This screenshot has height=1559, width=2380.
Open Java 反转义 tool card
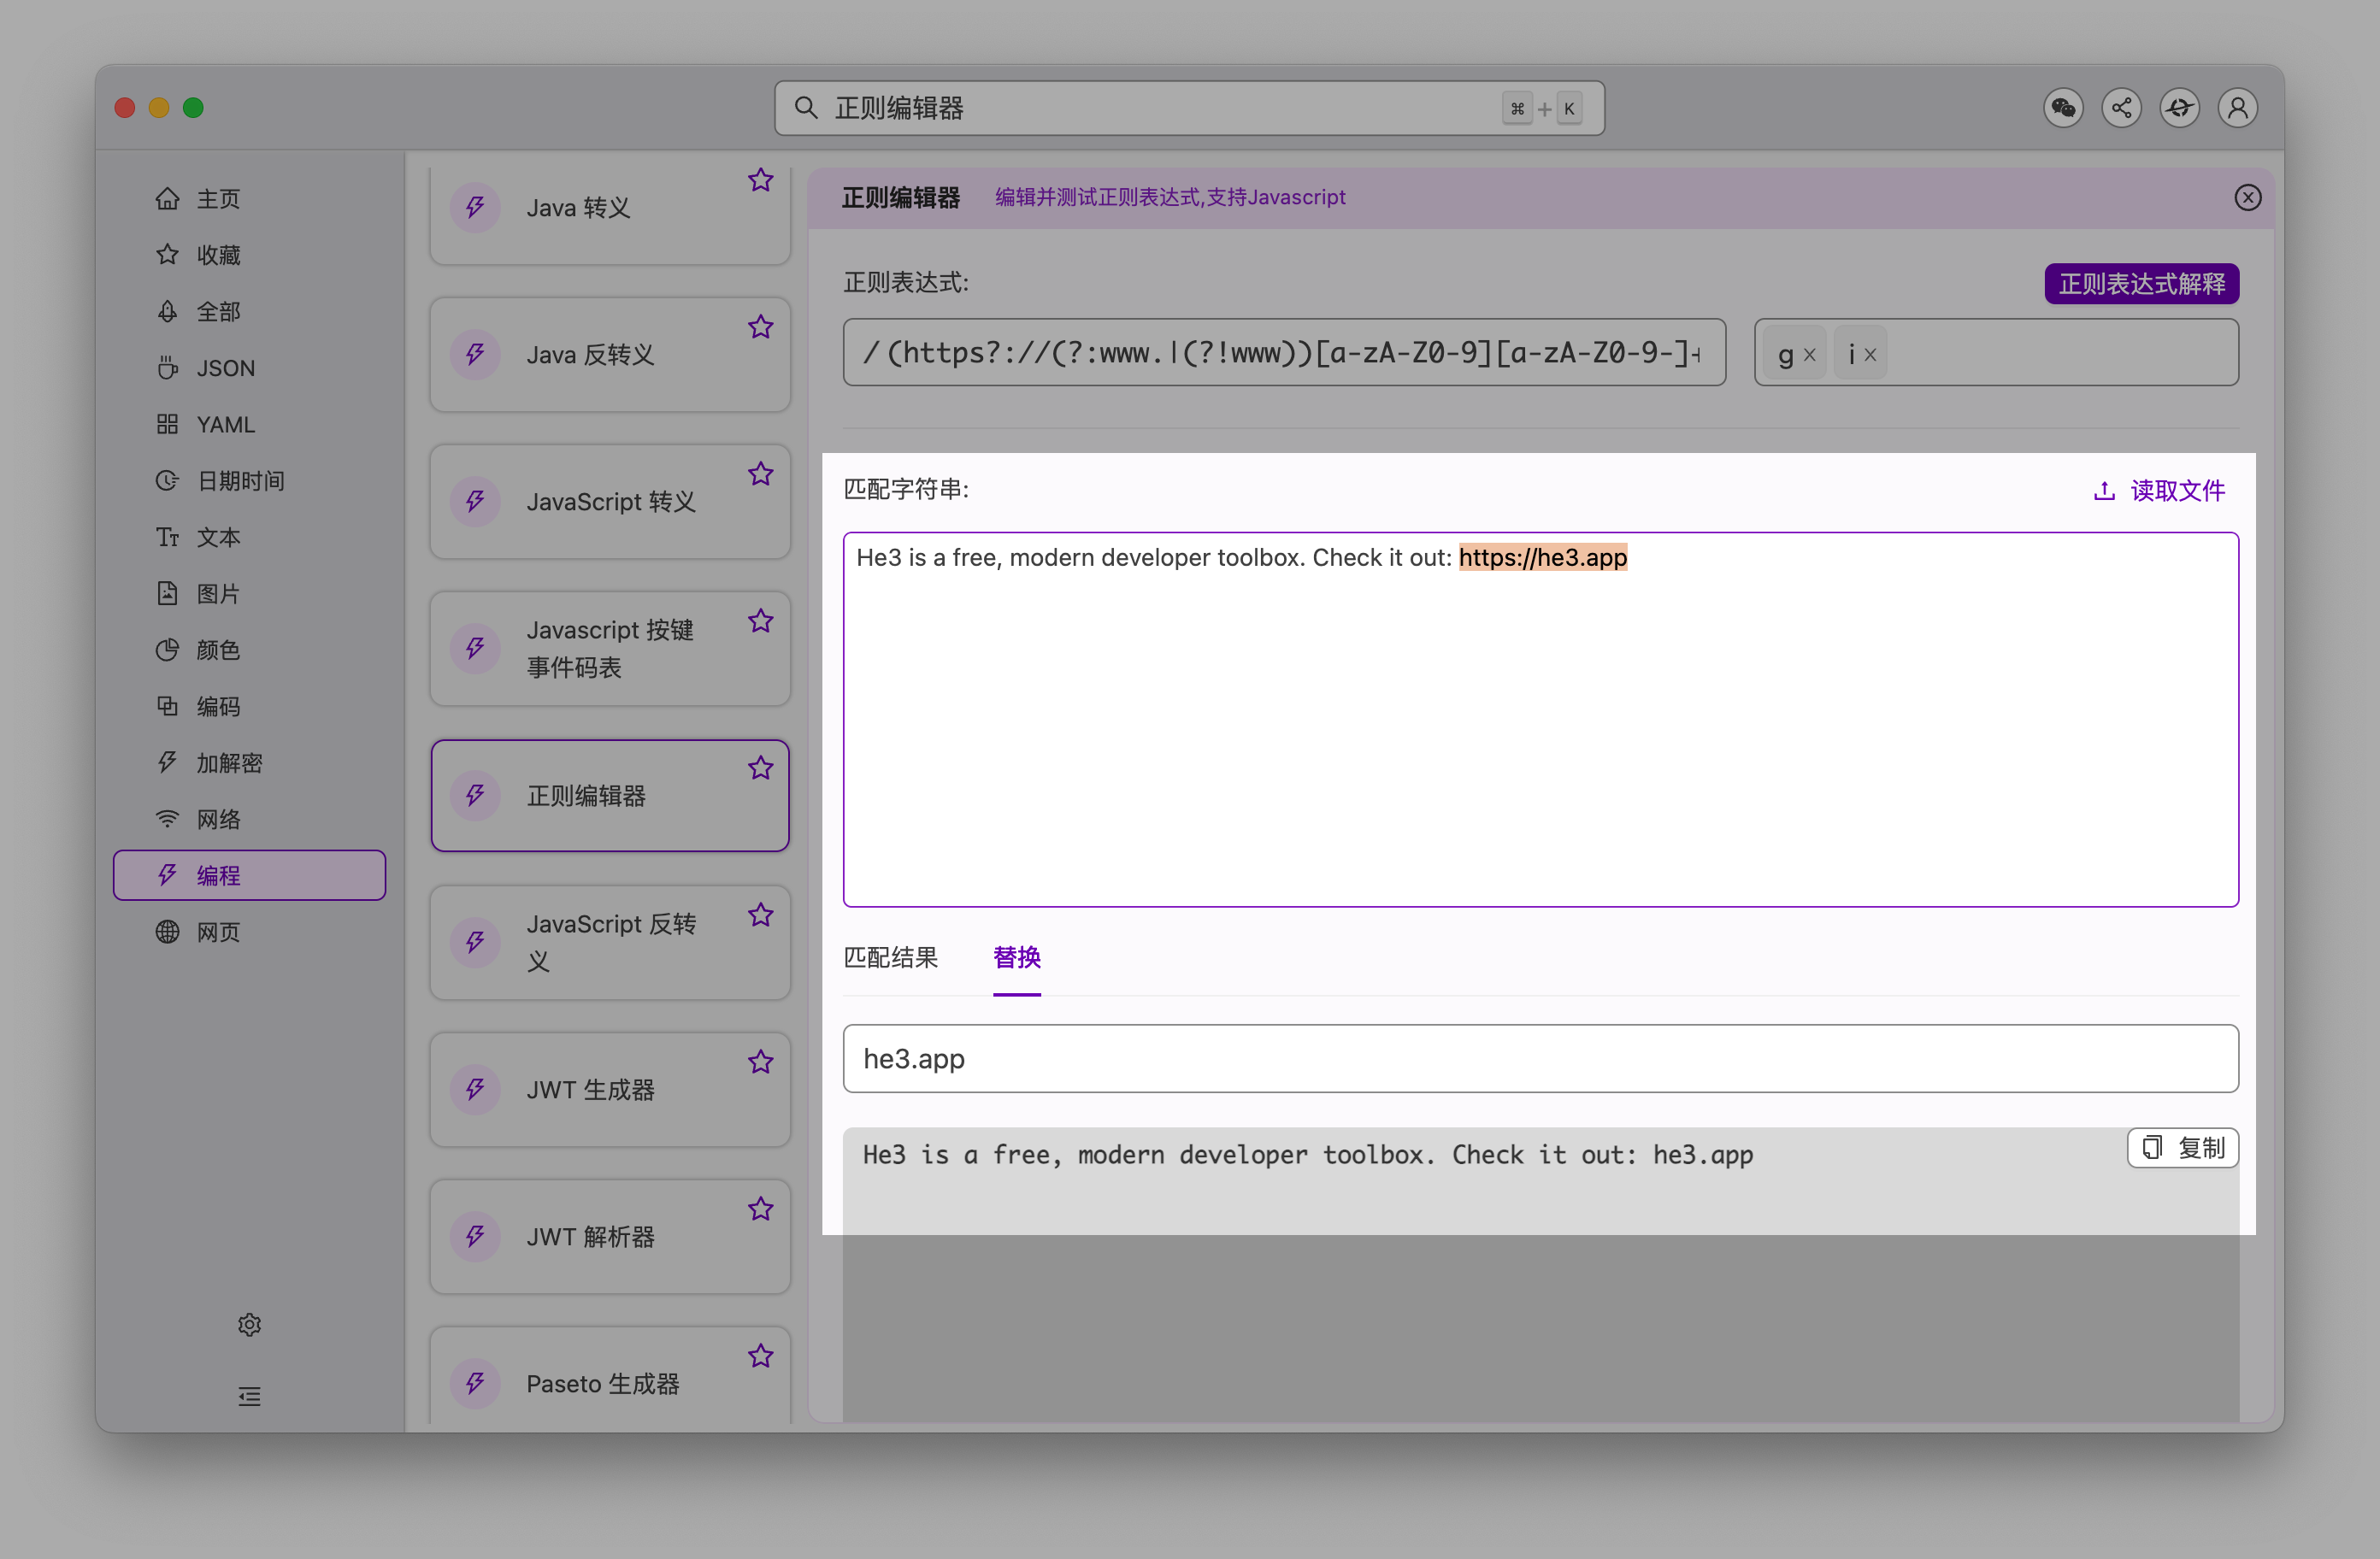coord(610,355)
